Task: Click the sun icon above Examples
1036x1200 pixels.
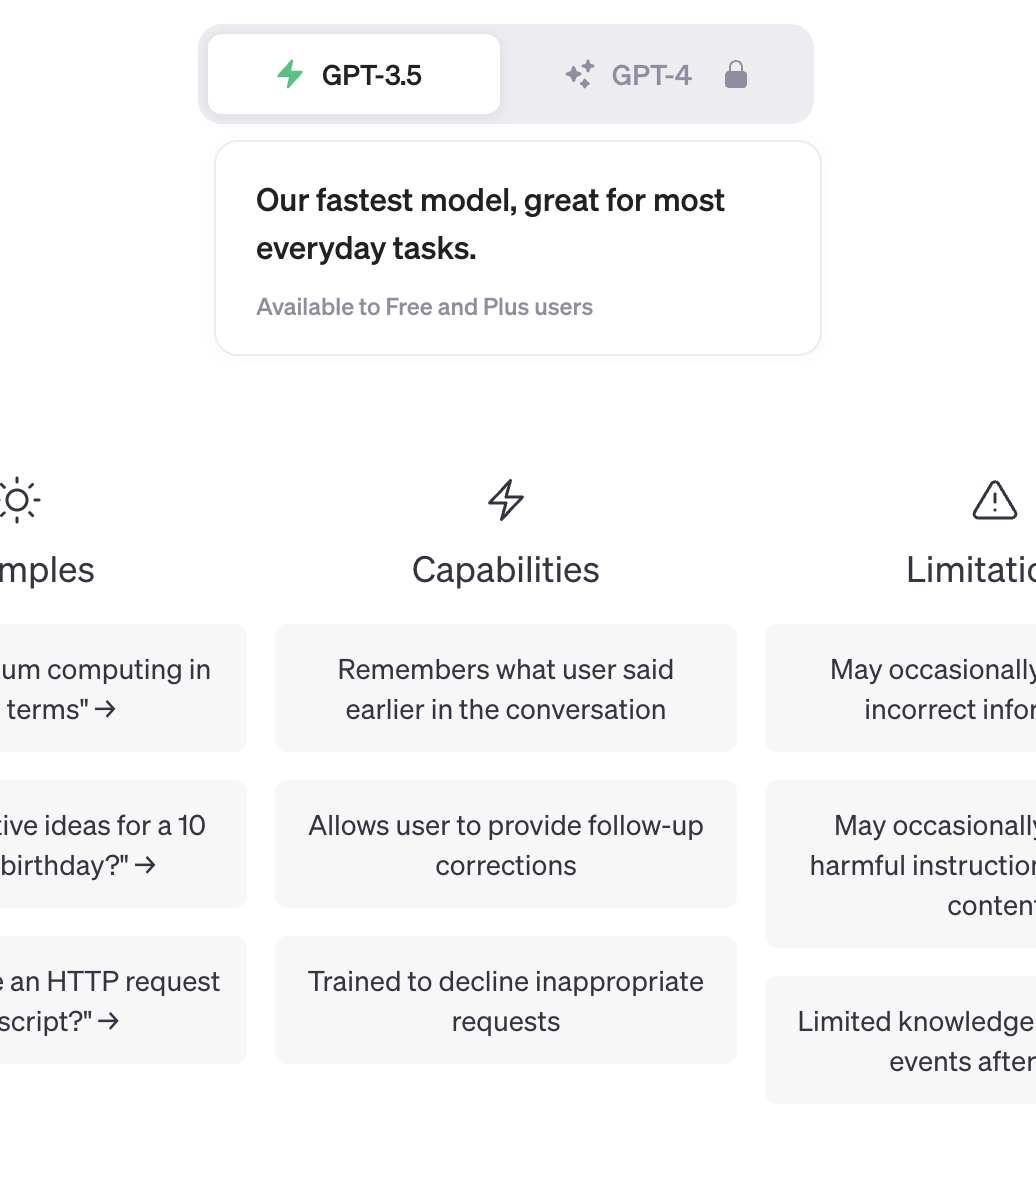Action: pos(18,500)
